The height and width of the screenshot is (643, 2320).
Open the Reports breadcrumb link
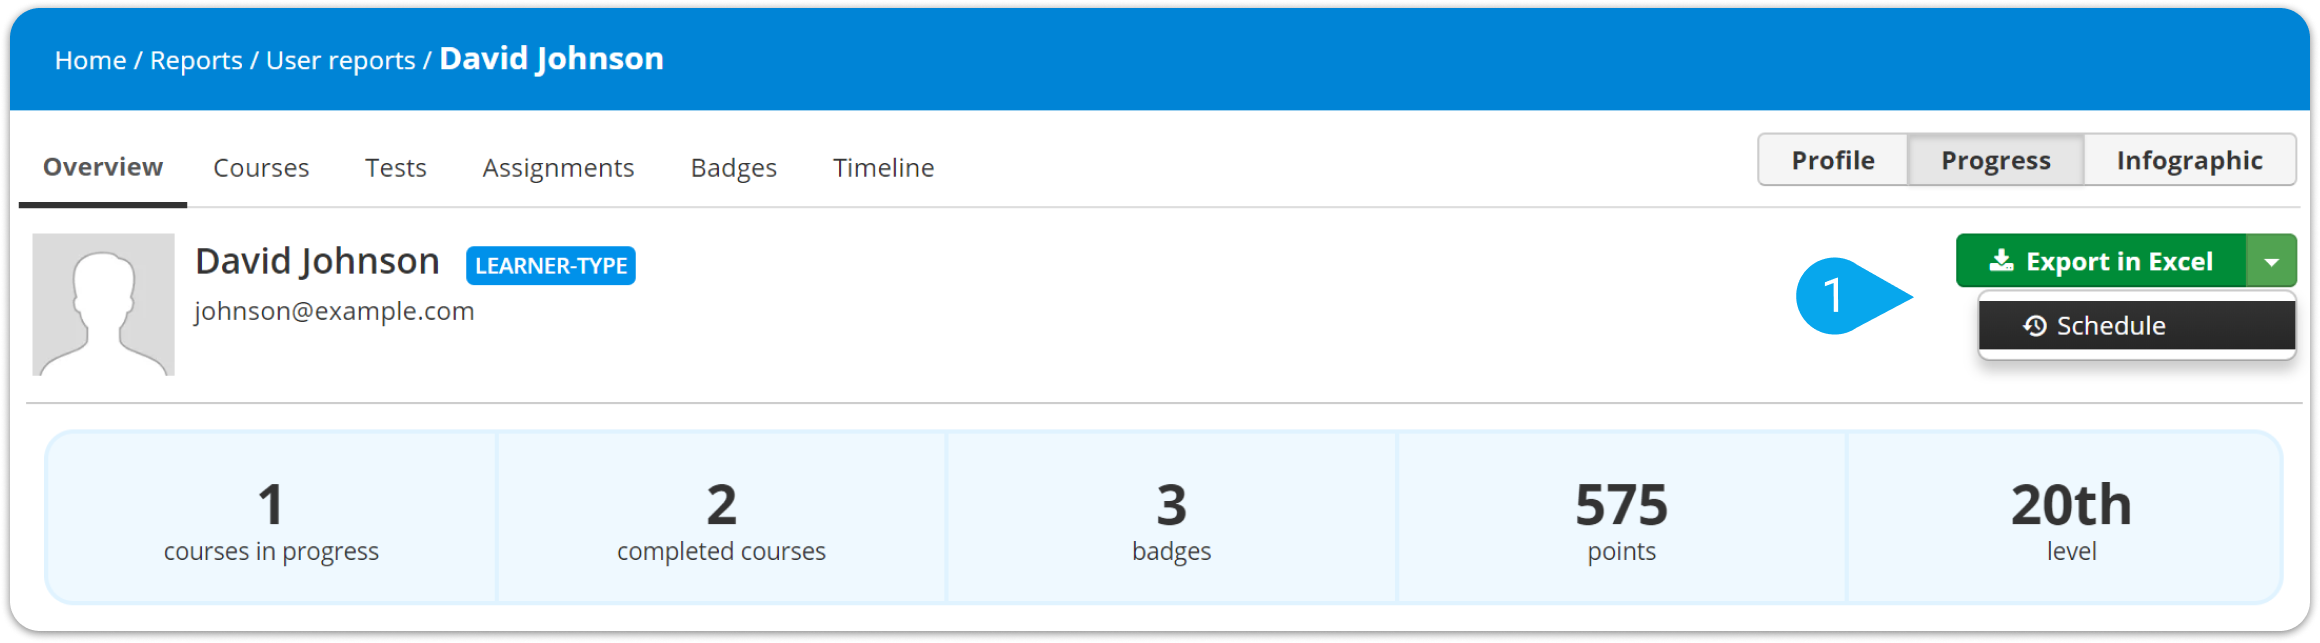pos(196,60)
